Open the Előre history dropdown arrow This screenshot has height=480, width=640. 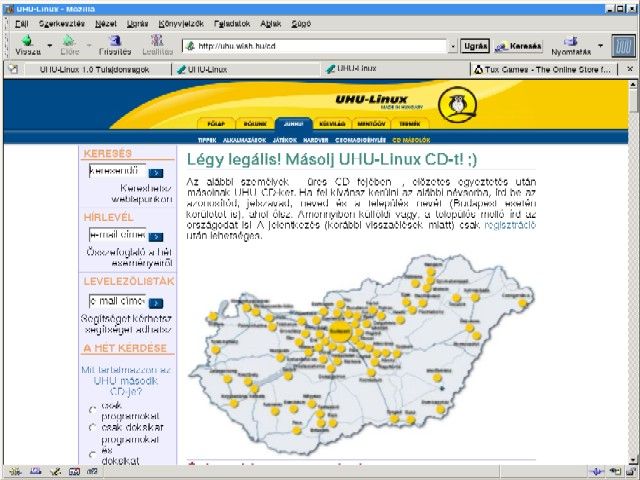[x=89, y=45]
